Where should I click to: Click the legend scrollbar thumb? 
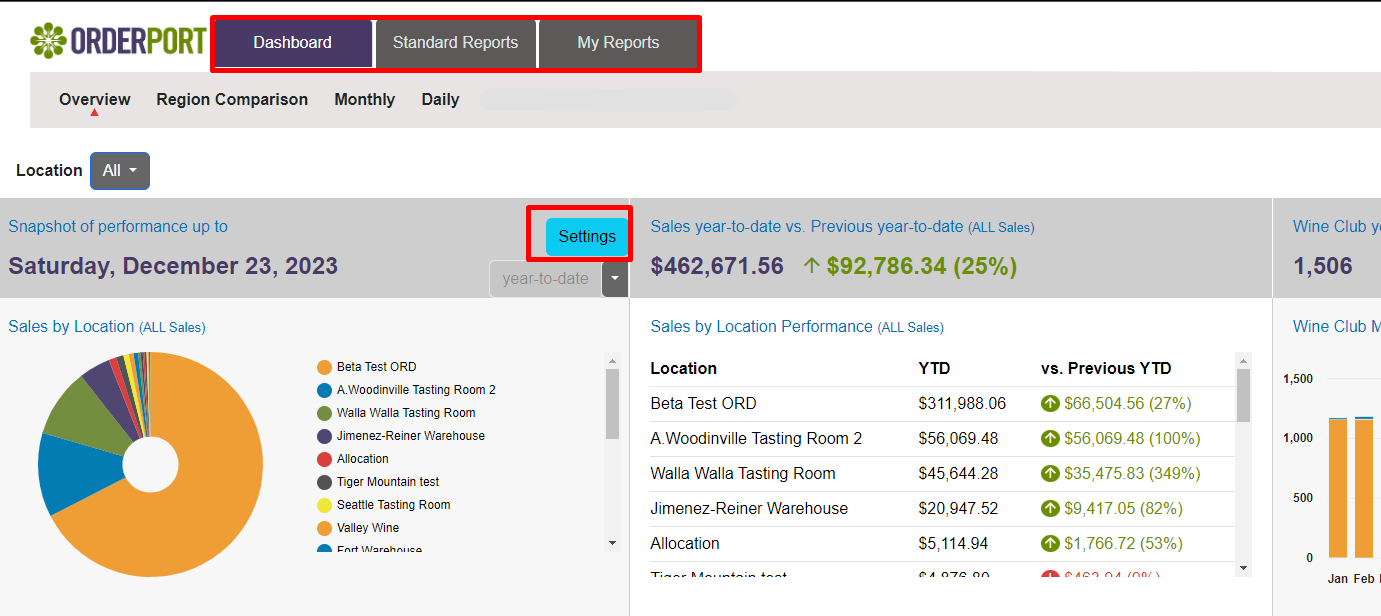(613, 404)
